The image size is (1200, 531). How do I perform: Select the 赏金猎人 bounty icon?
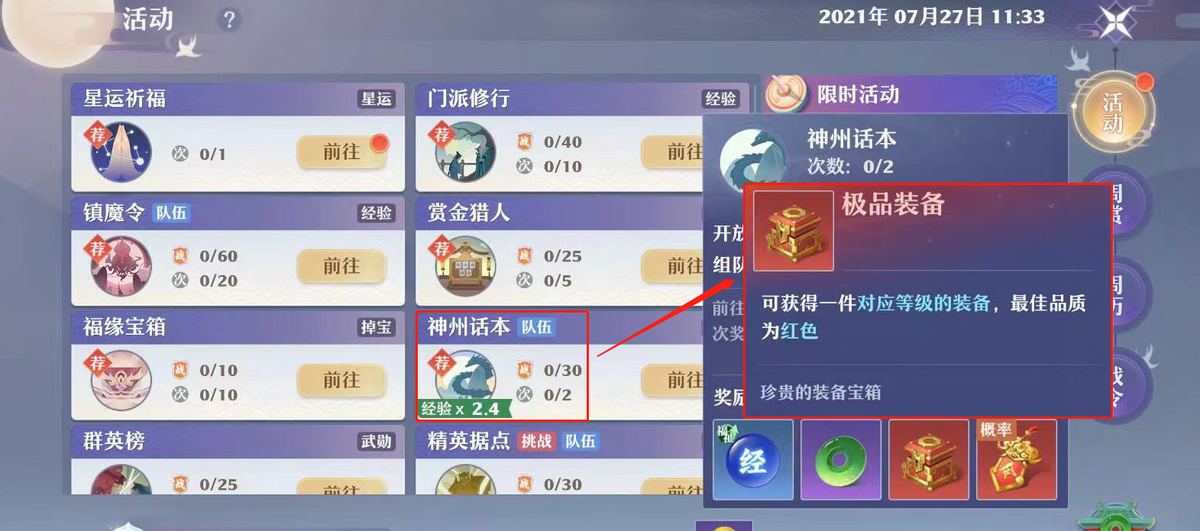(x=465, y=266)
